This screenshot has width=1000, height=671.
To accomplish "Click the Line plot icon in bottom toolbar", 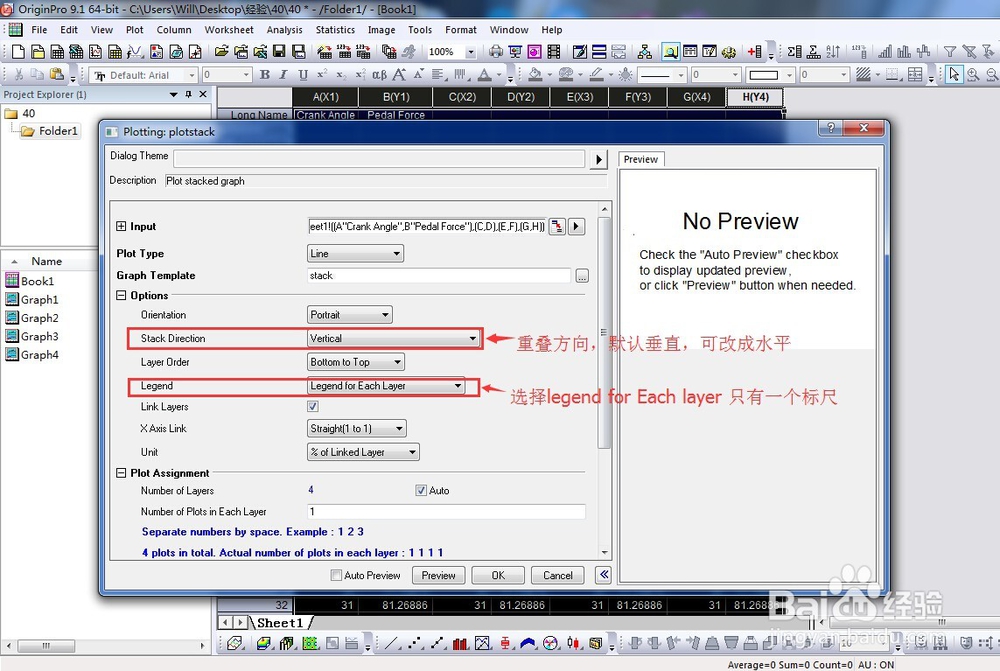I will pyautogui.click(x=392, y=643).
